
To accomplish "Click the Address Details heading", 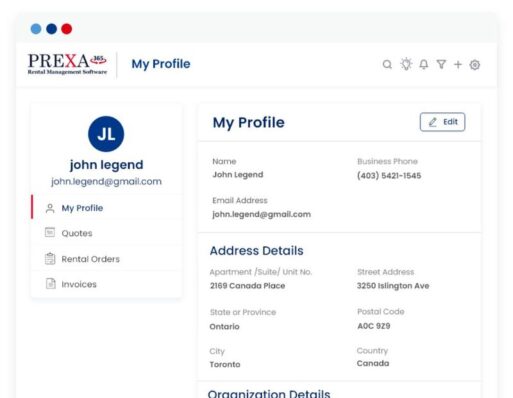I will (x=257, y=251).
